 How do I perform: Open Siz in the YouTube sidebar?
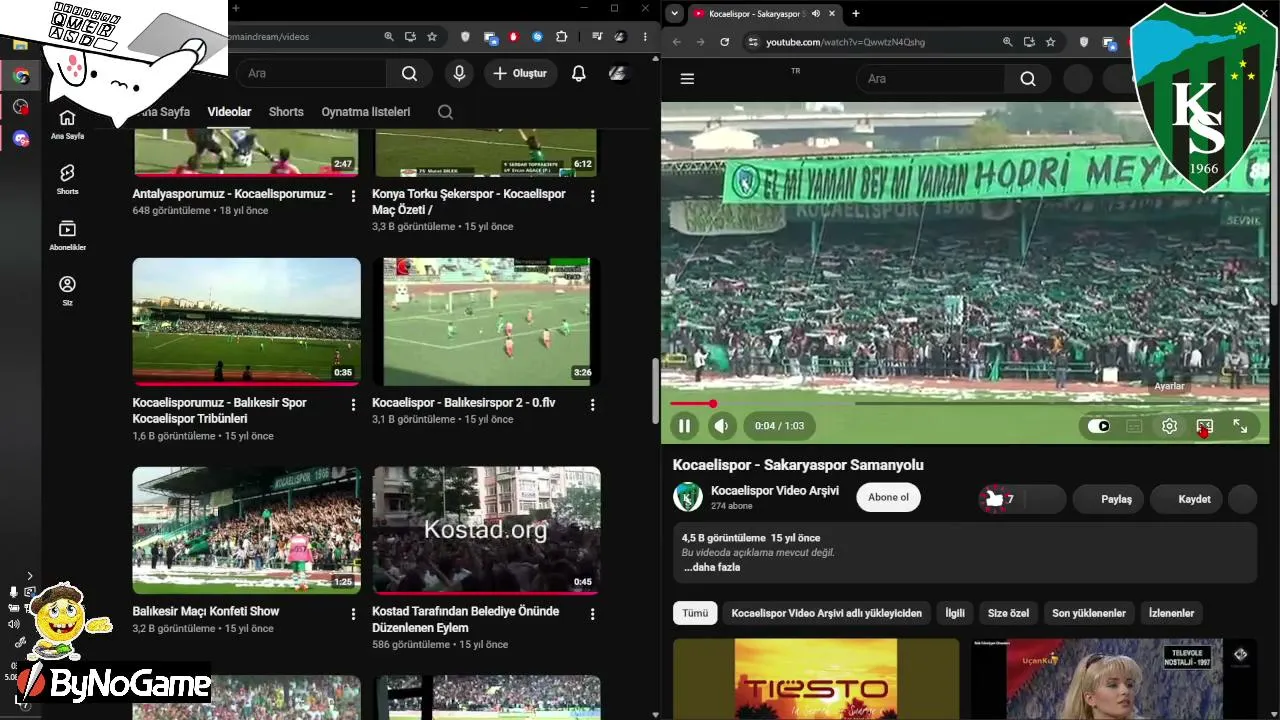pyautogui.click(x=67, y=291)
